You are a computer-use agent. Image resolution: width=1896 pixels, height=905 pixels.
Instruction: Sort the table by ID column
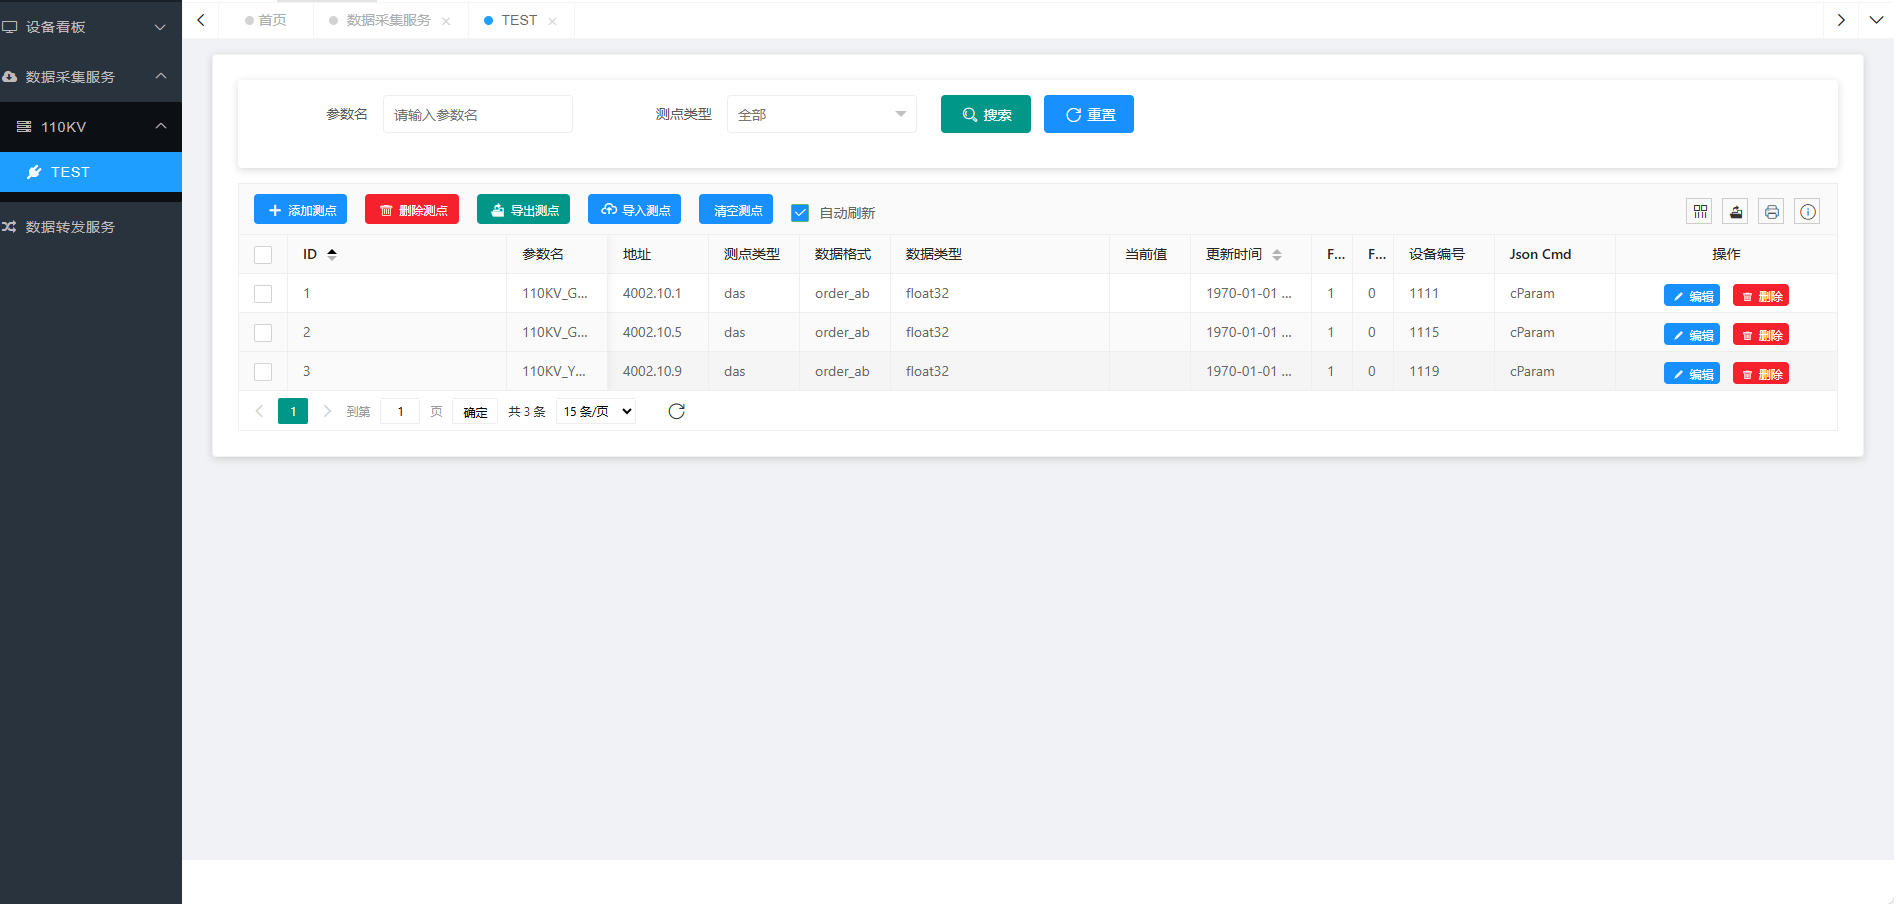[x=332, y=254]
